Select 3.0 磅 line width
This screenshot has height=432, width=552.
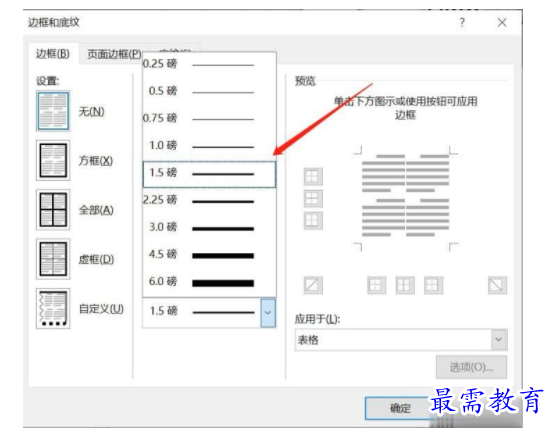209,228
